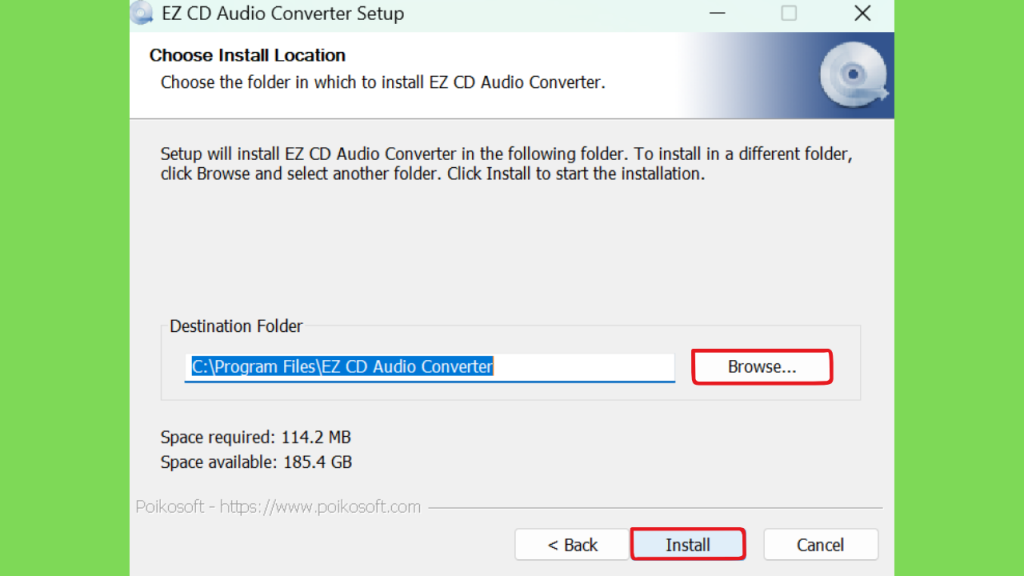Close the setup wizard window
1024x576 pixels.
862,14
